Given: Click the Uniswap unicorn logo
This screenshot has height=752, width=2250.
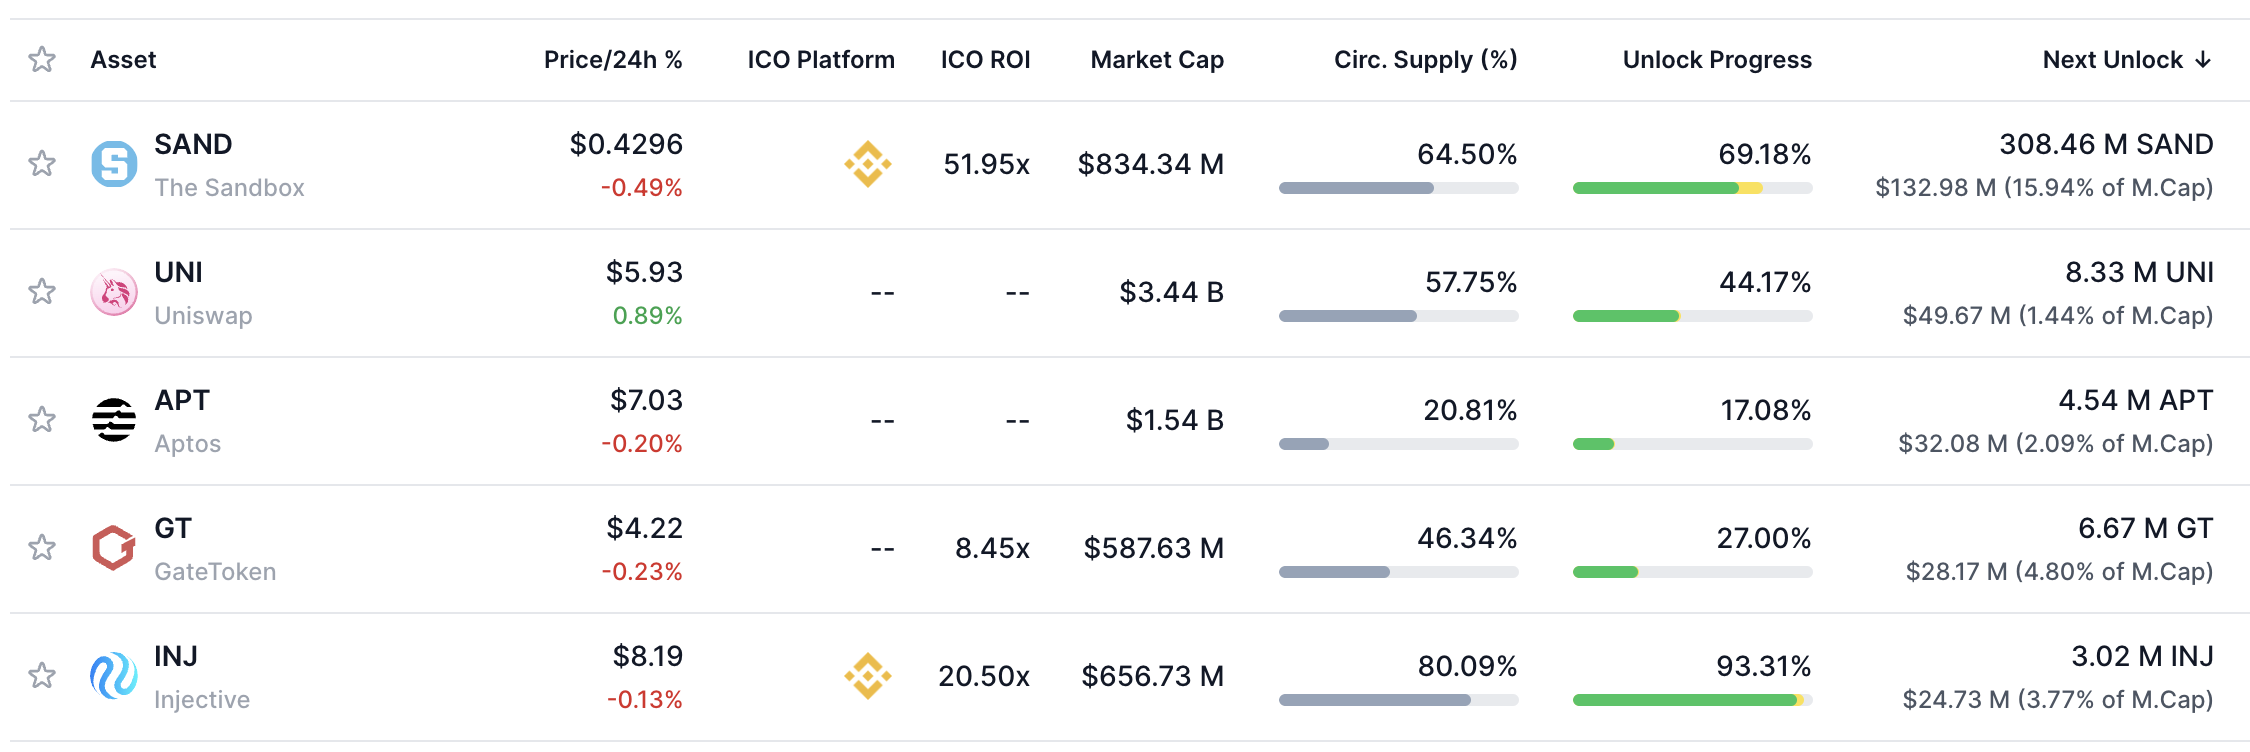Looking at the screenshot, I should click(x=114, y=292).
